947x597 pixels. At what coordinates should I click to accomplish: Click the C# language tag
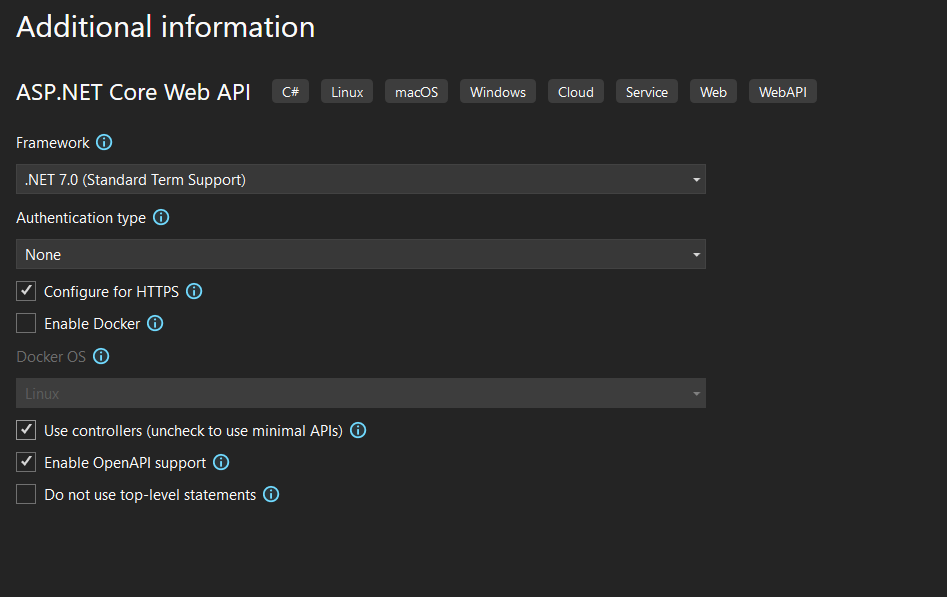290,92
